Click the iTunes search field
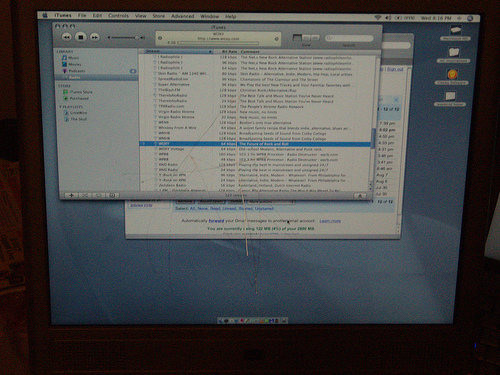Screen dimensions: 500x375 click(349, 38)
